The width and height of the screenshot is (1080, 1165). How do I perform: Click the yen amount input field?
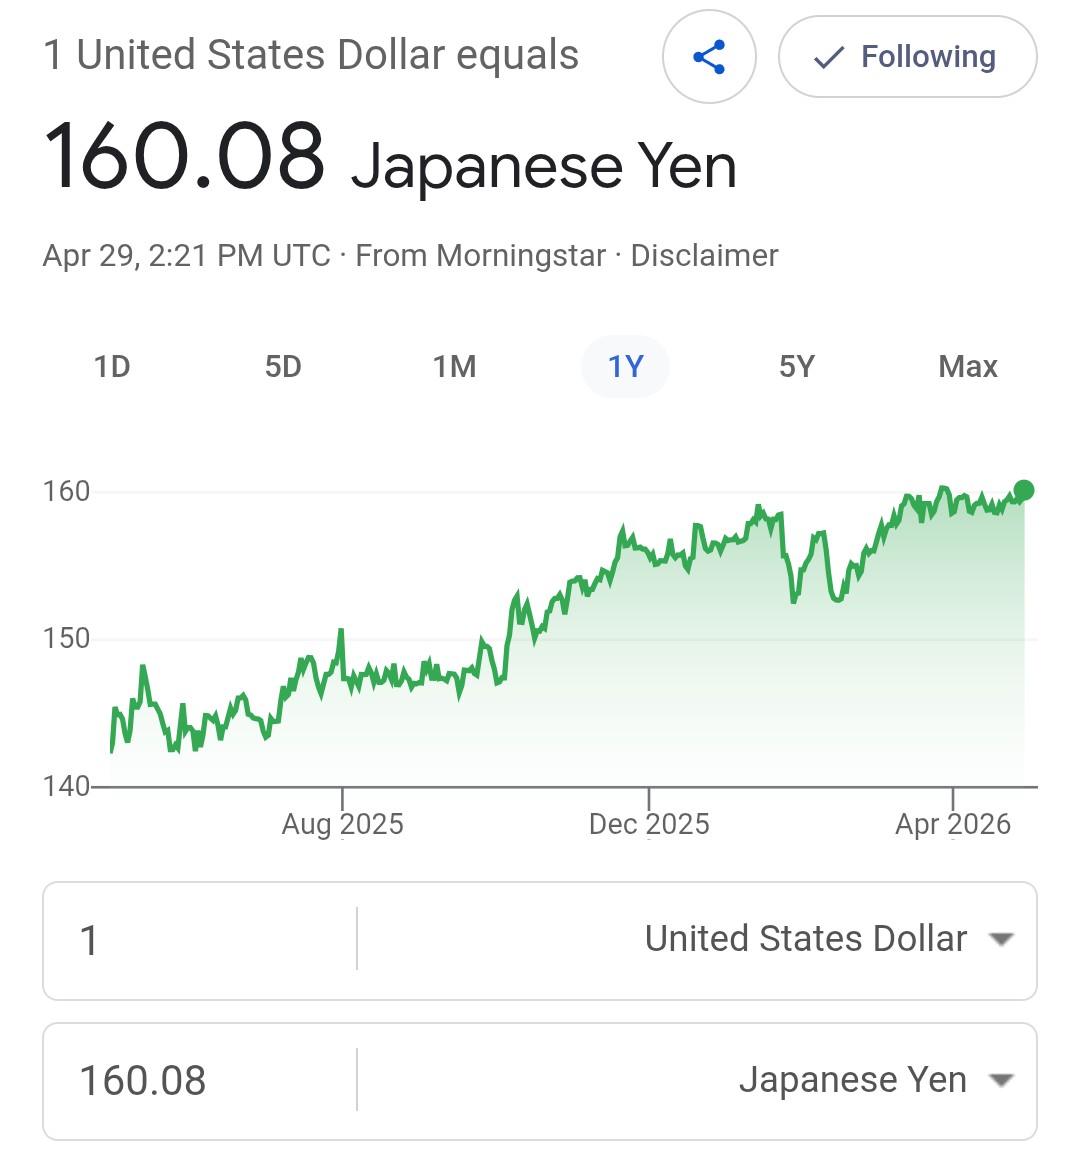click(200, 1081)
